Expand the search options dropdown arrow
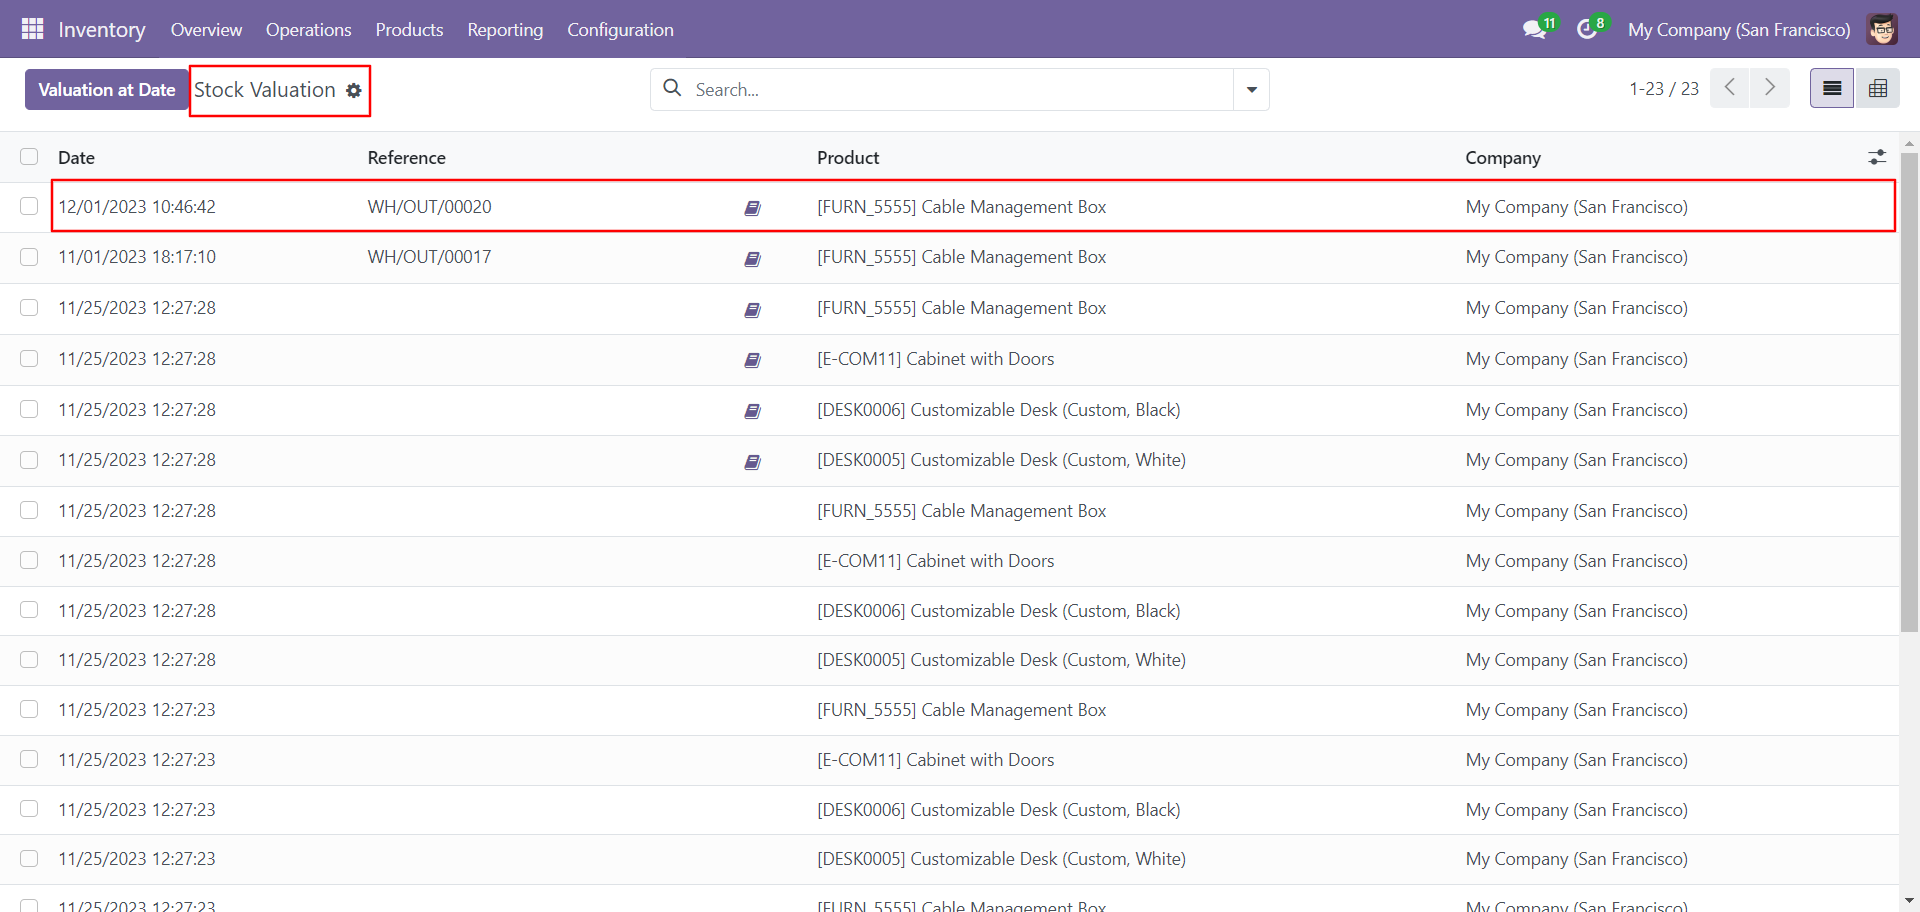The image size is (1920, 912). (x=1251, y=89)
